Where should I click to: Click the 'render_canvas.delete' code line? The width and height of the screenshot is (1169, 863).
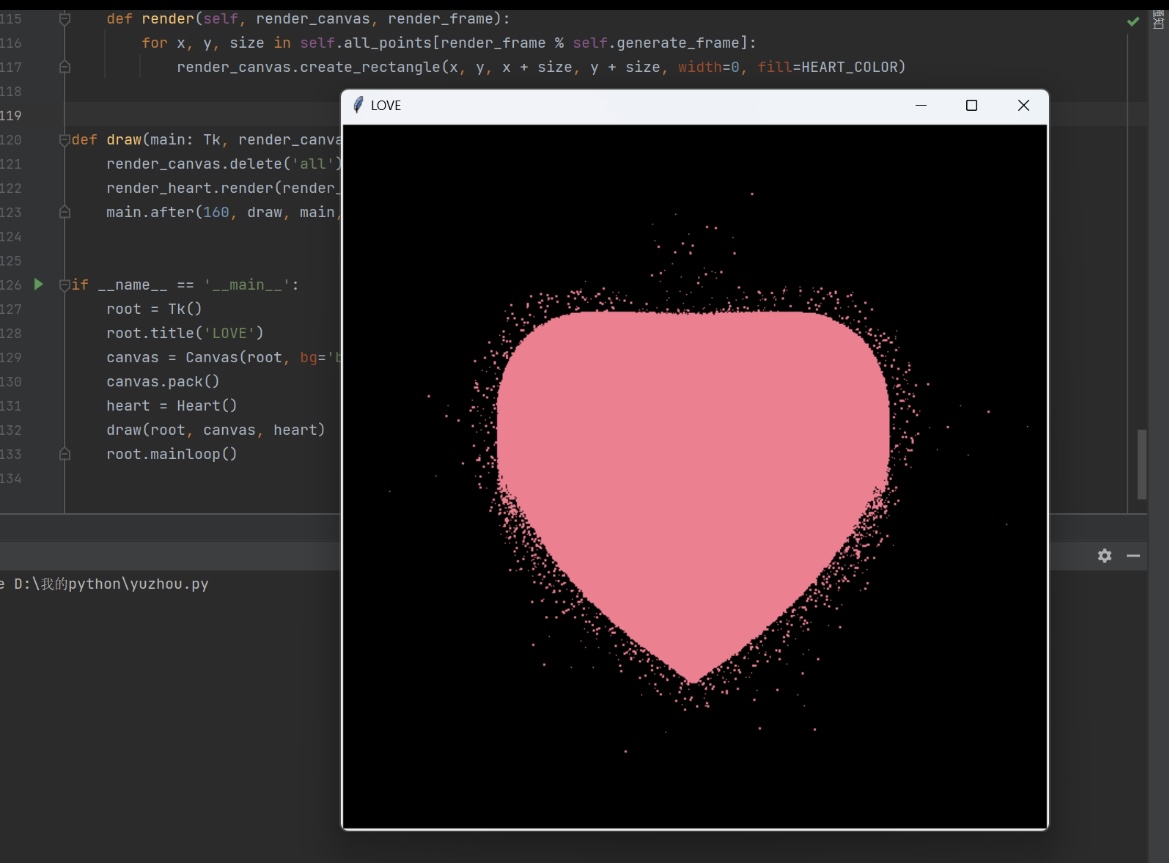[x=224, y=164]
